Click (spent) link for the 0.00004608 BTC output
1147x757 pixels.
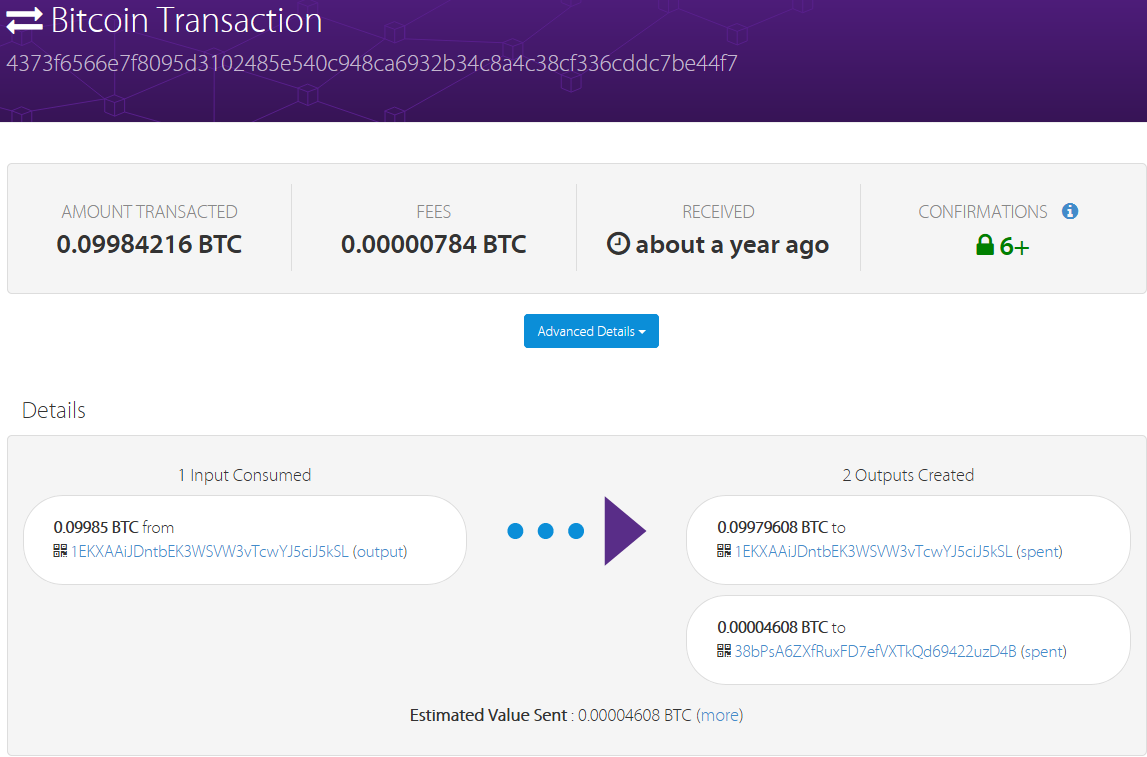coord(1043,651)
